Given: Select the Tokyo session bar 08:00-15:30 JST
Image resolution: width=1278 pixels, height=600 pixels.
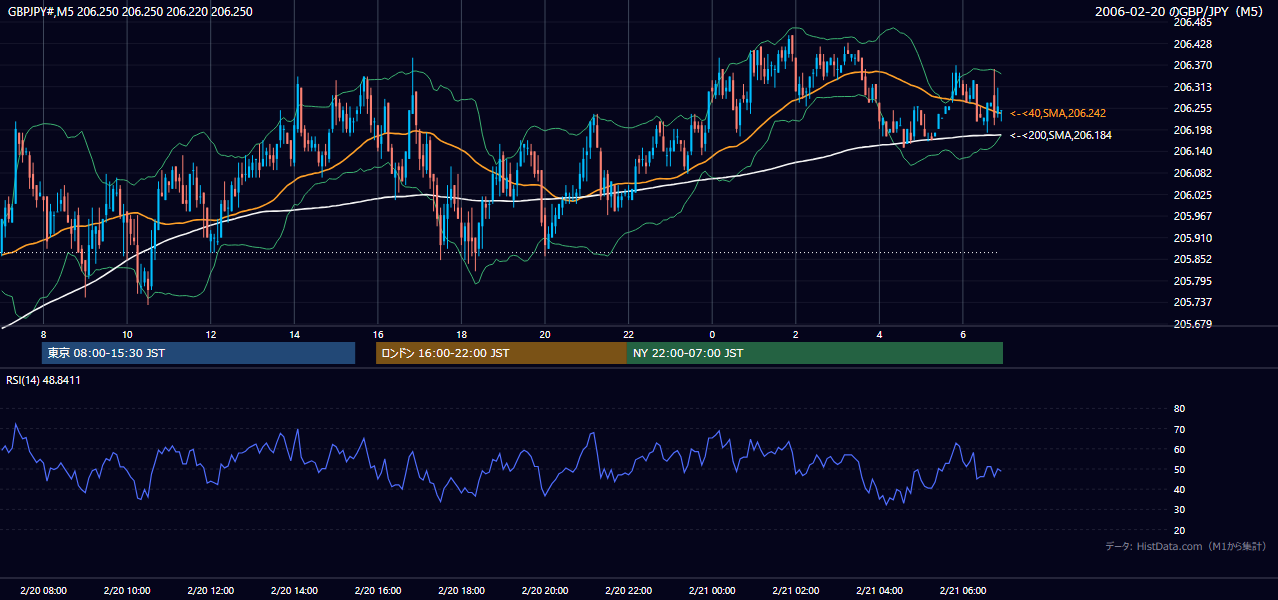Looking at the screenshot, I should click(198, 353).
